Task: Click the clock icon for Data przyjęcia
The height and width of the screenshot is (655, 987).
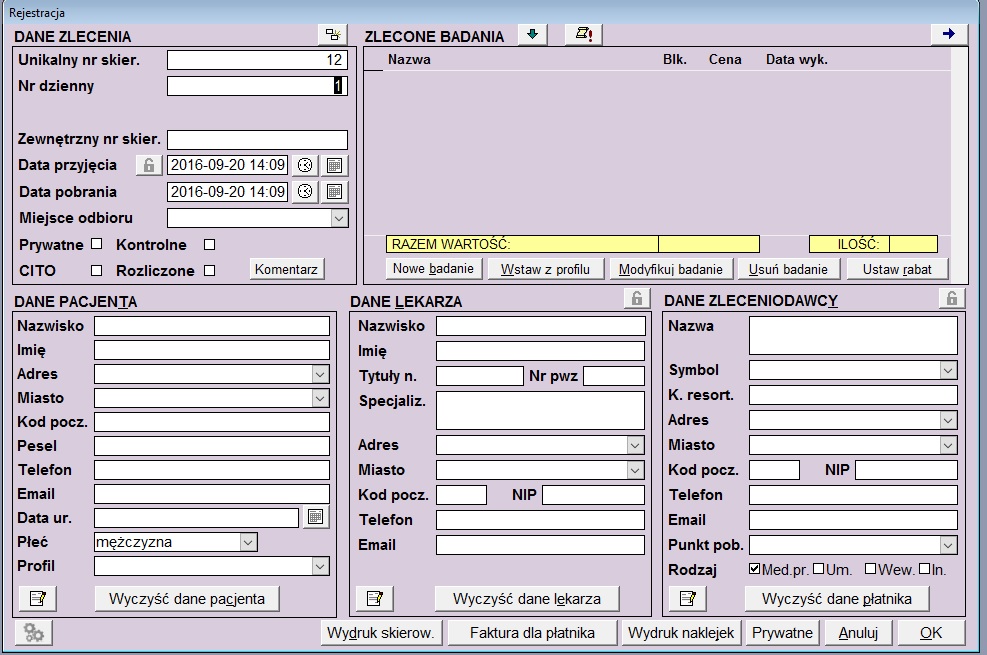Action: pos(306,166)
